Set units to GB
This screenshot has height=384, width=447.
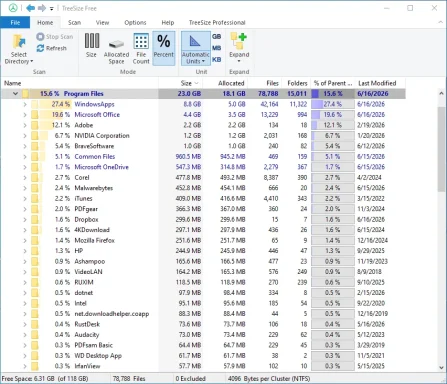click(217, 37)
